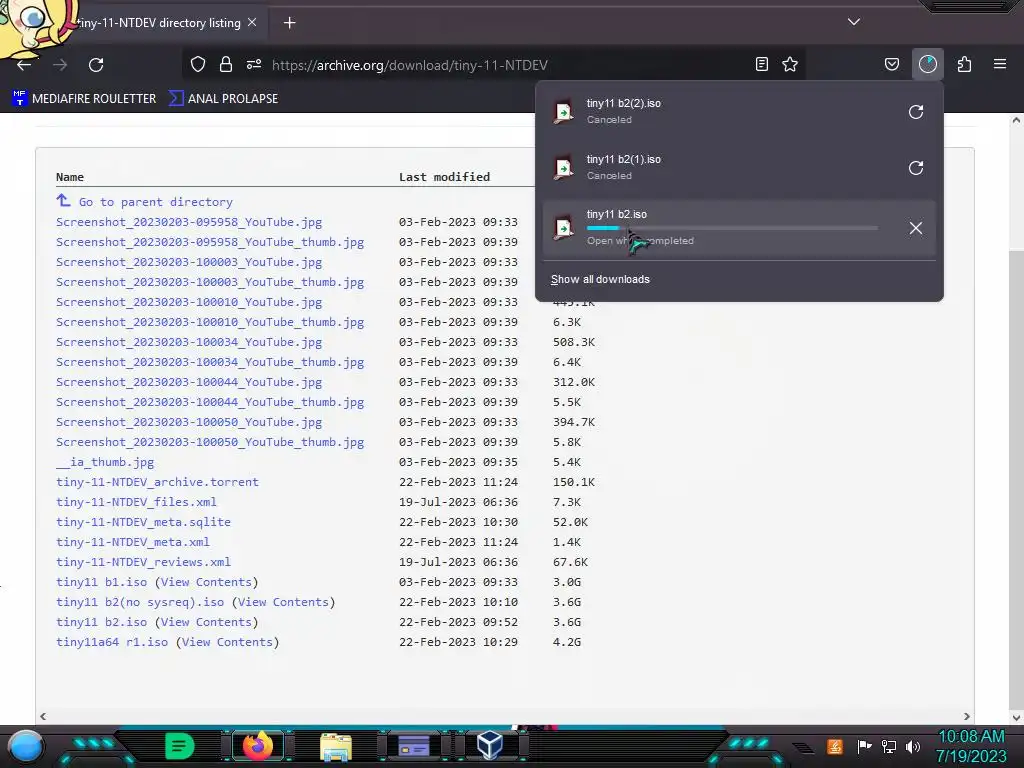The width and height of the screenshot is (1024, 768).
Task: Open Screenshot_20230203-100034_YouTube.jpg
Action: (x=189, y=342)
